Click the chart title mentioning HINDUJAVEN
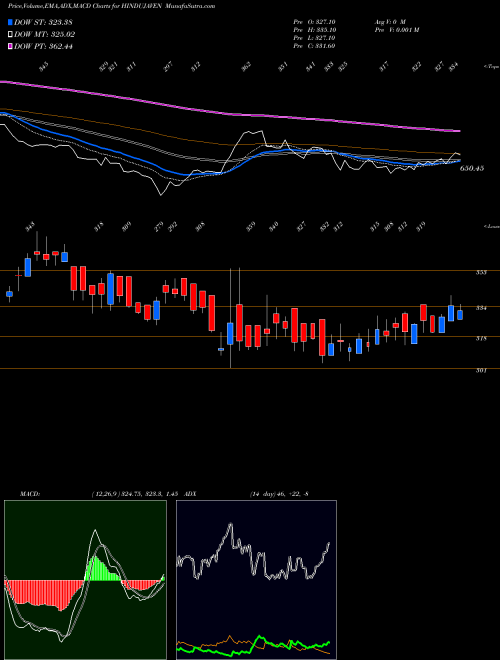Viewport: 500px width, 660px height. pos(112,6)
